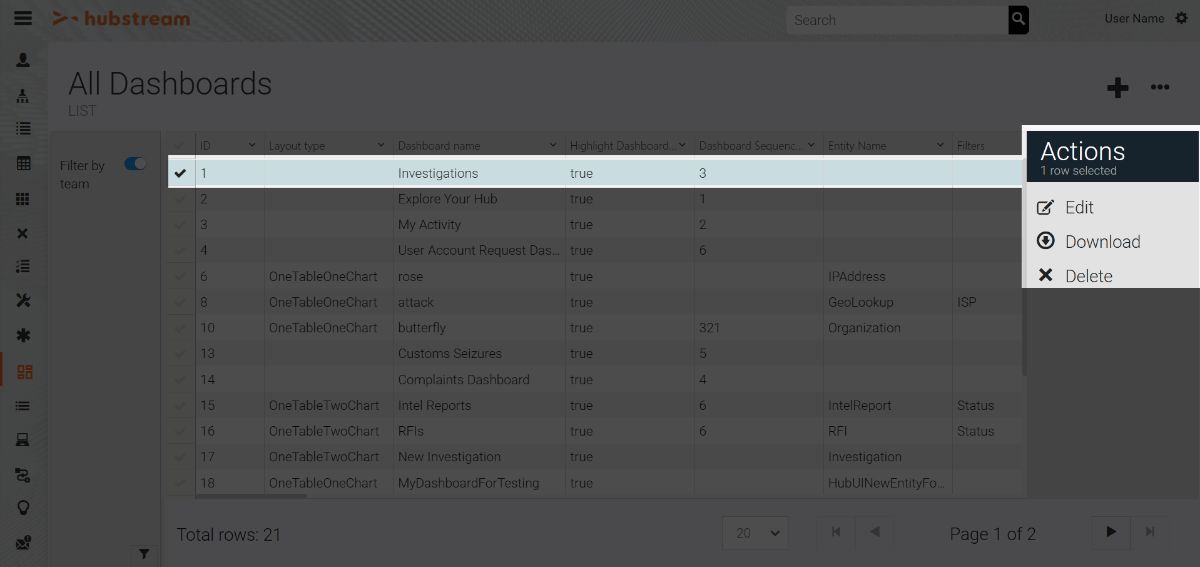Expand the Dashboard name column dropdown
This screenshot has height=567, width=1200.
[553, 146]
